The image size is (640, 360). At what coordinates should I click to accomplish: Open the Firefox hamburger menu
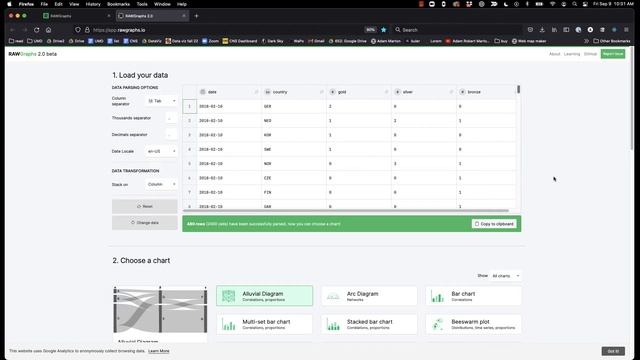[626, 30]
